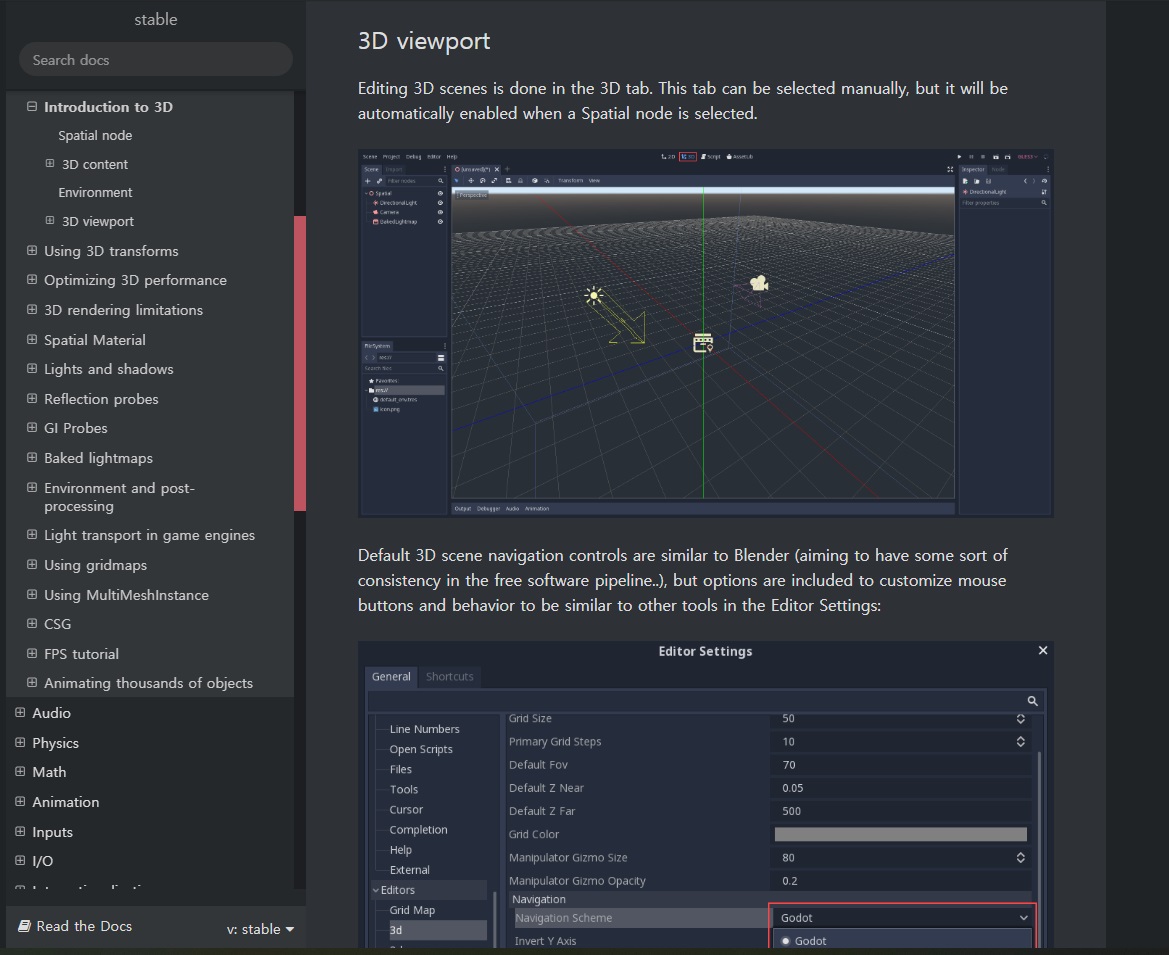Viewport: 1169px width, 955px height.
Task: Click the red sidebar scrollbar thumb
Action: pyautogui.click(x=300, y=363)
